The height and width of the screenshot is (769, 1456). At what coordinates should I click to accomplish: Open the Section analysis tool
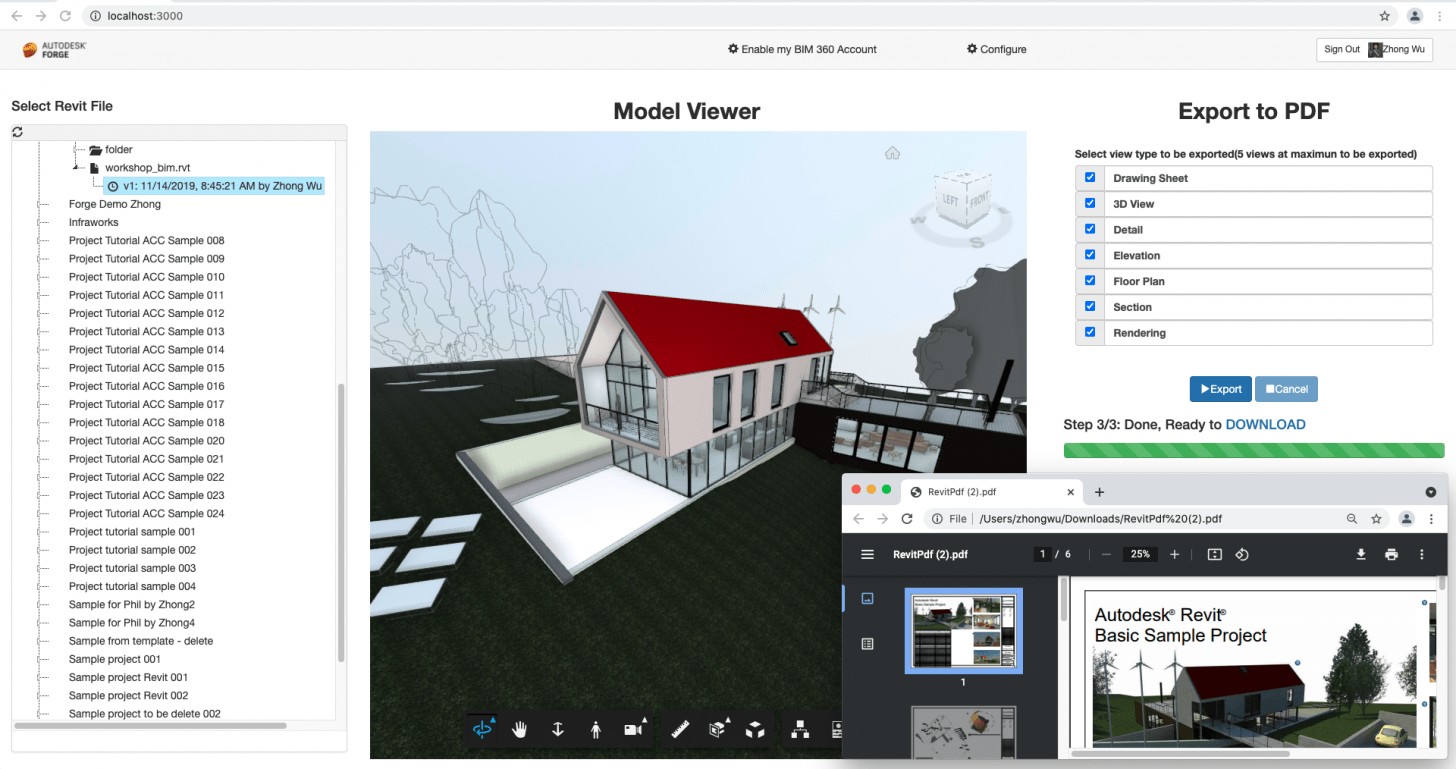coord(717,729)
